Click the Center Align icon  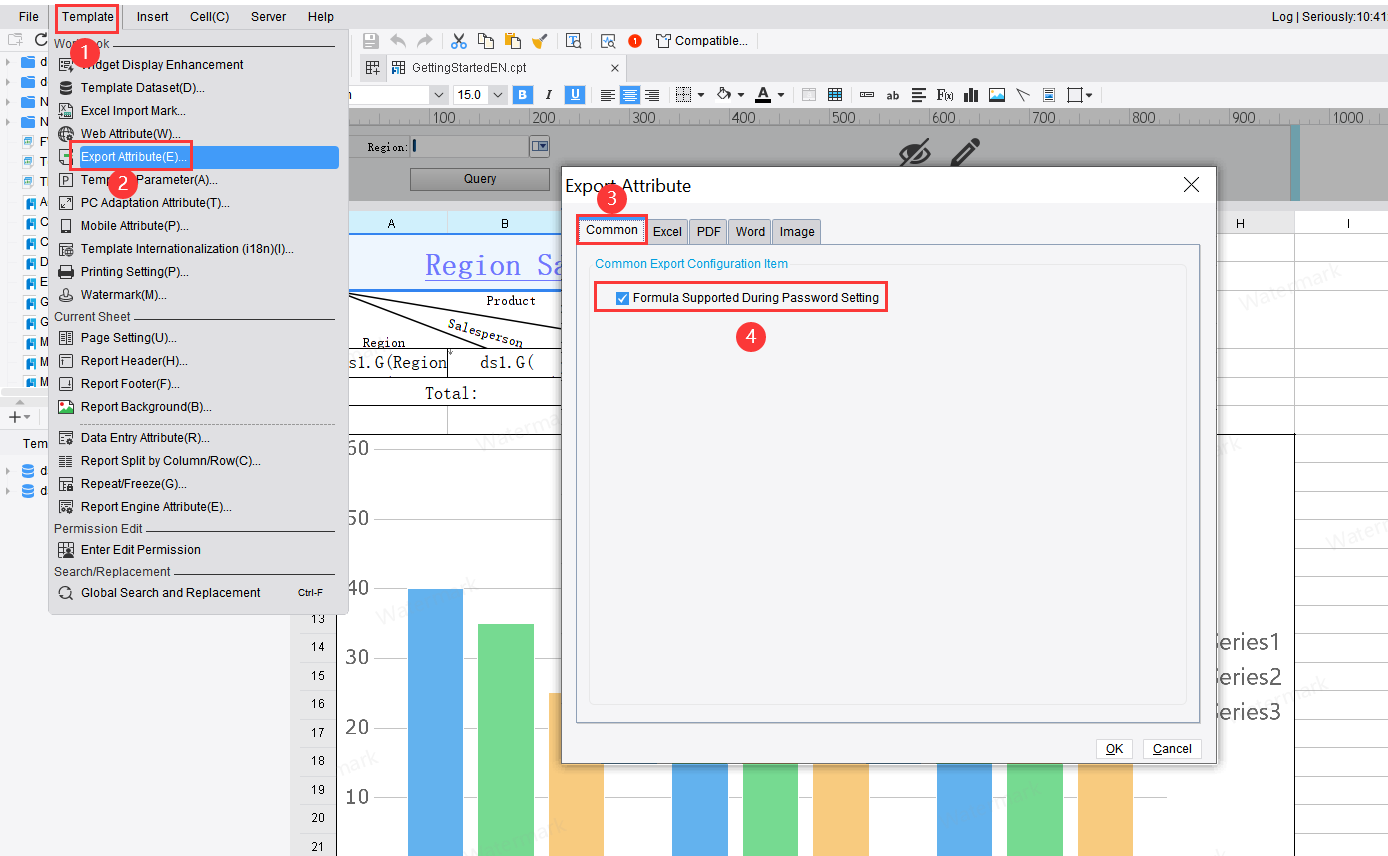[630, 95]
